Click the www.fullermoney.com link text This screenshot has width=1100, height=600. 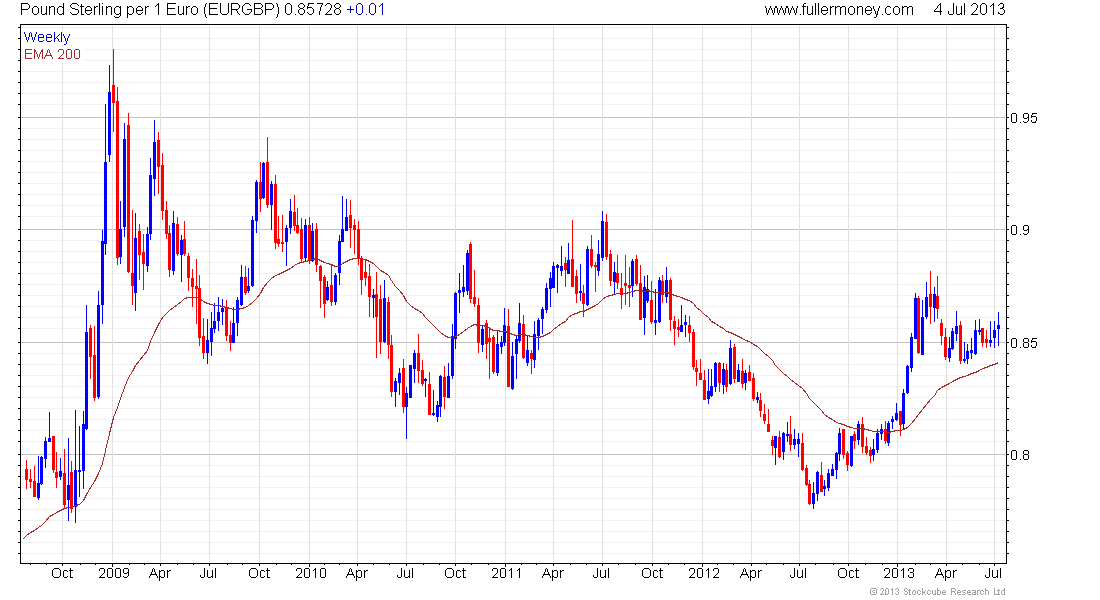click(x=839, y=10)
